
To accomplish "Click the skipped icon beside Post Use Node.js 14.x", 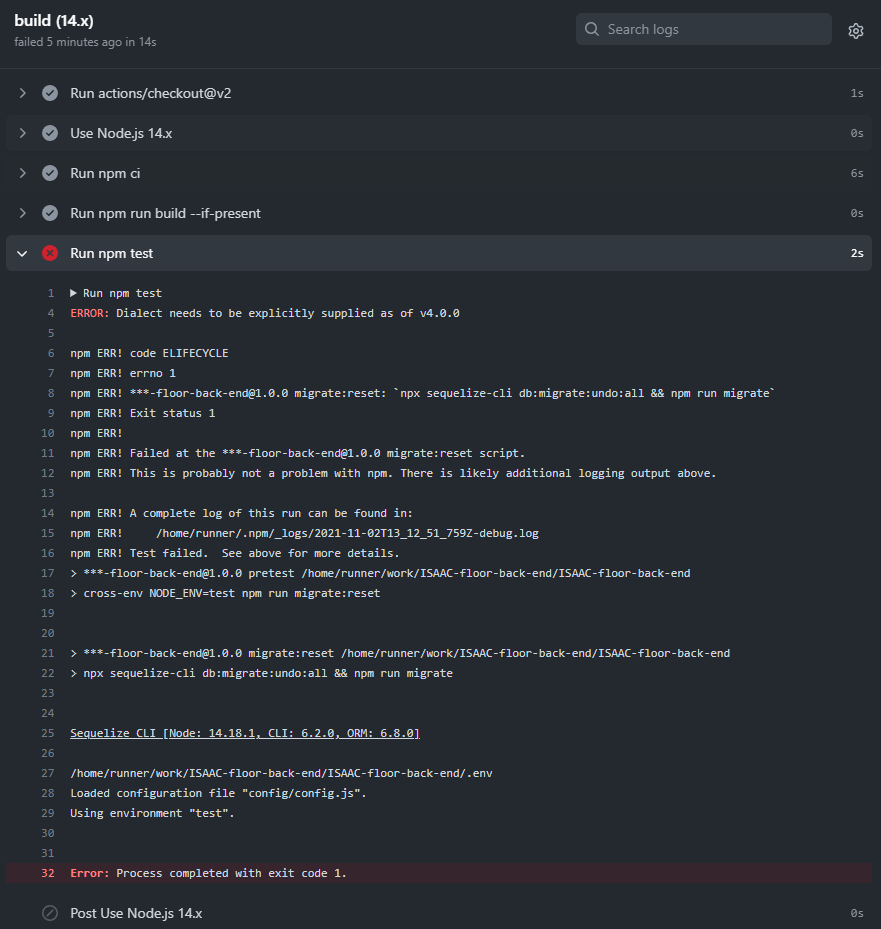I will (50, 912).
